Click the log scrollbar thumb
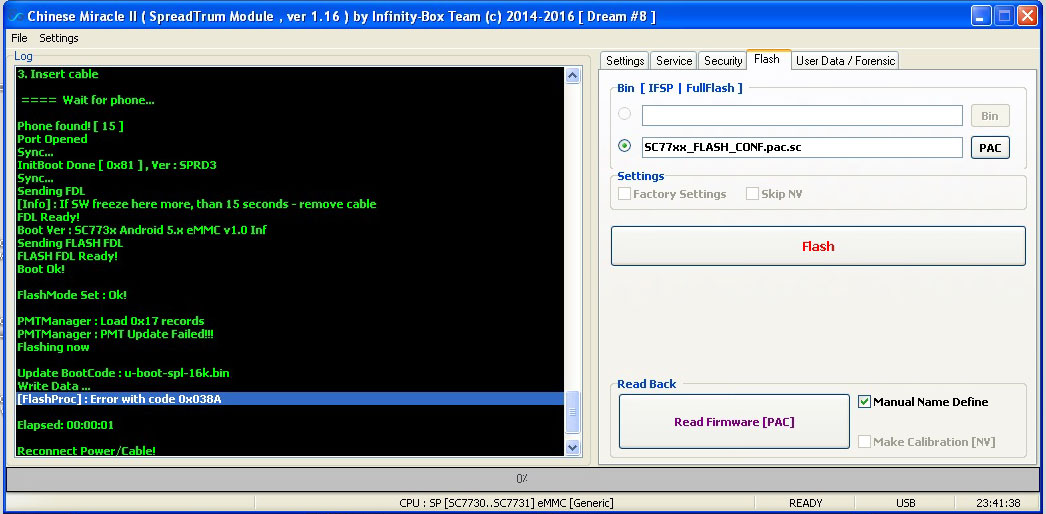This screenshot has width=1046, height=514. tap(572, 413)
